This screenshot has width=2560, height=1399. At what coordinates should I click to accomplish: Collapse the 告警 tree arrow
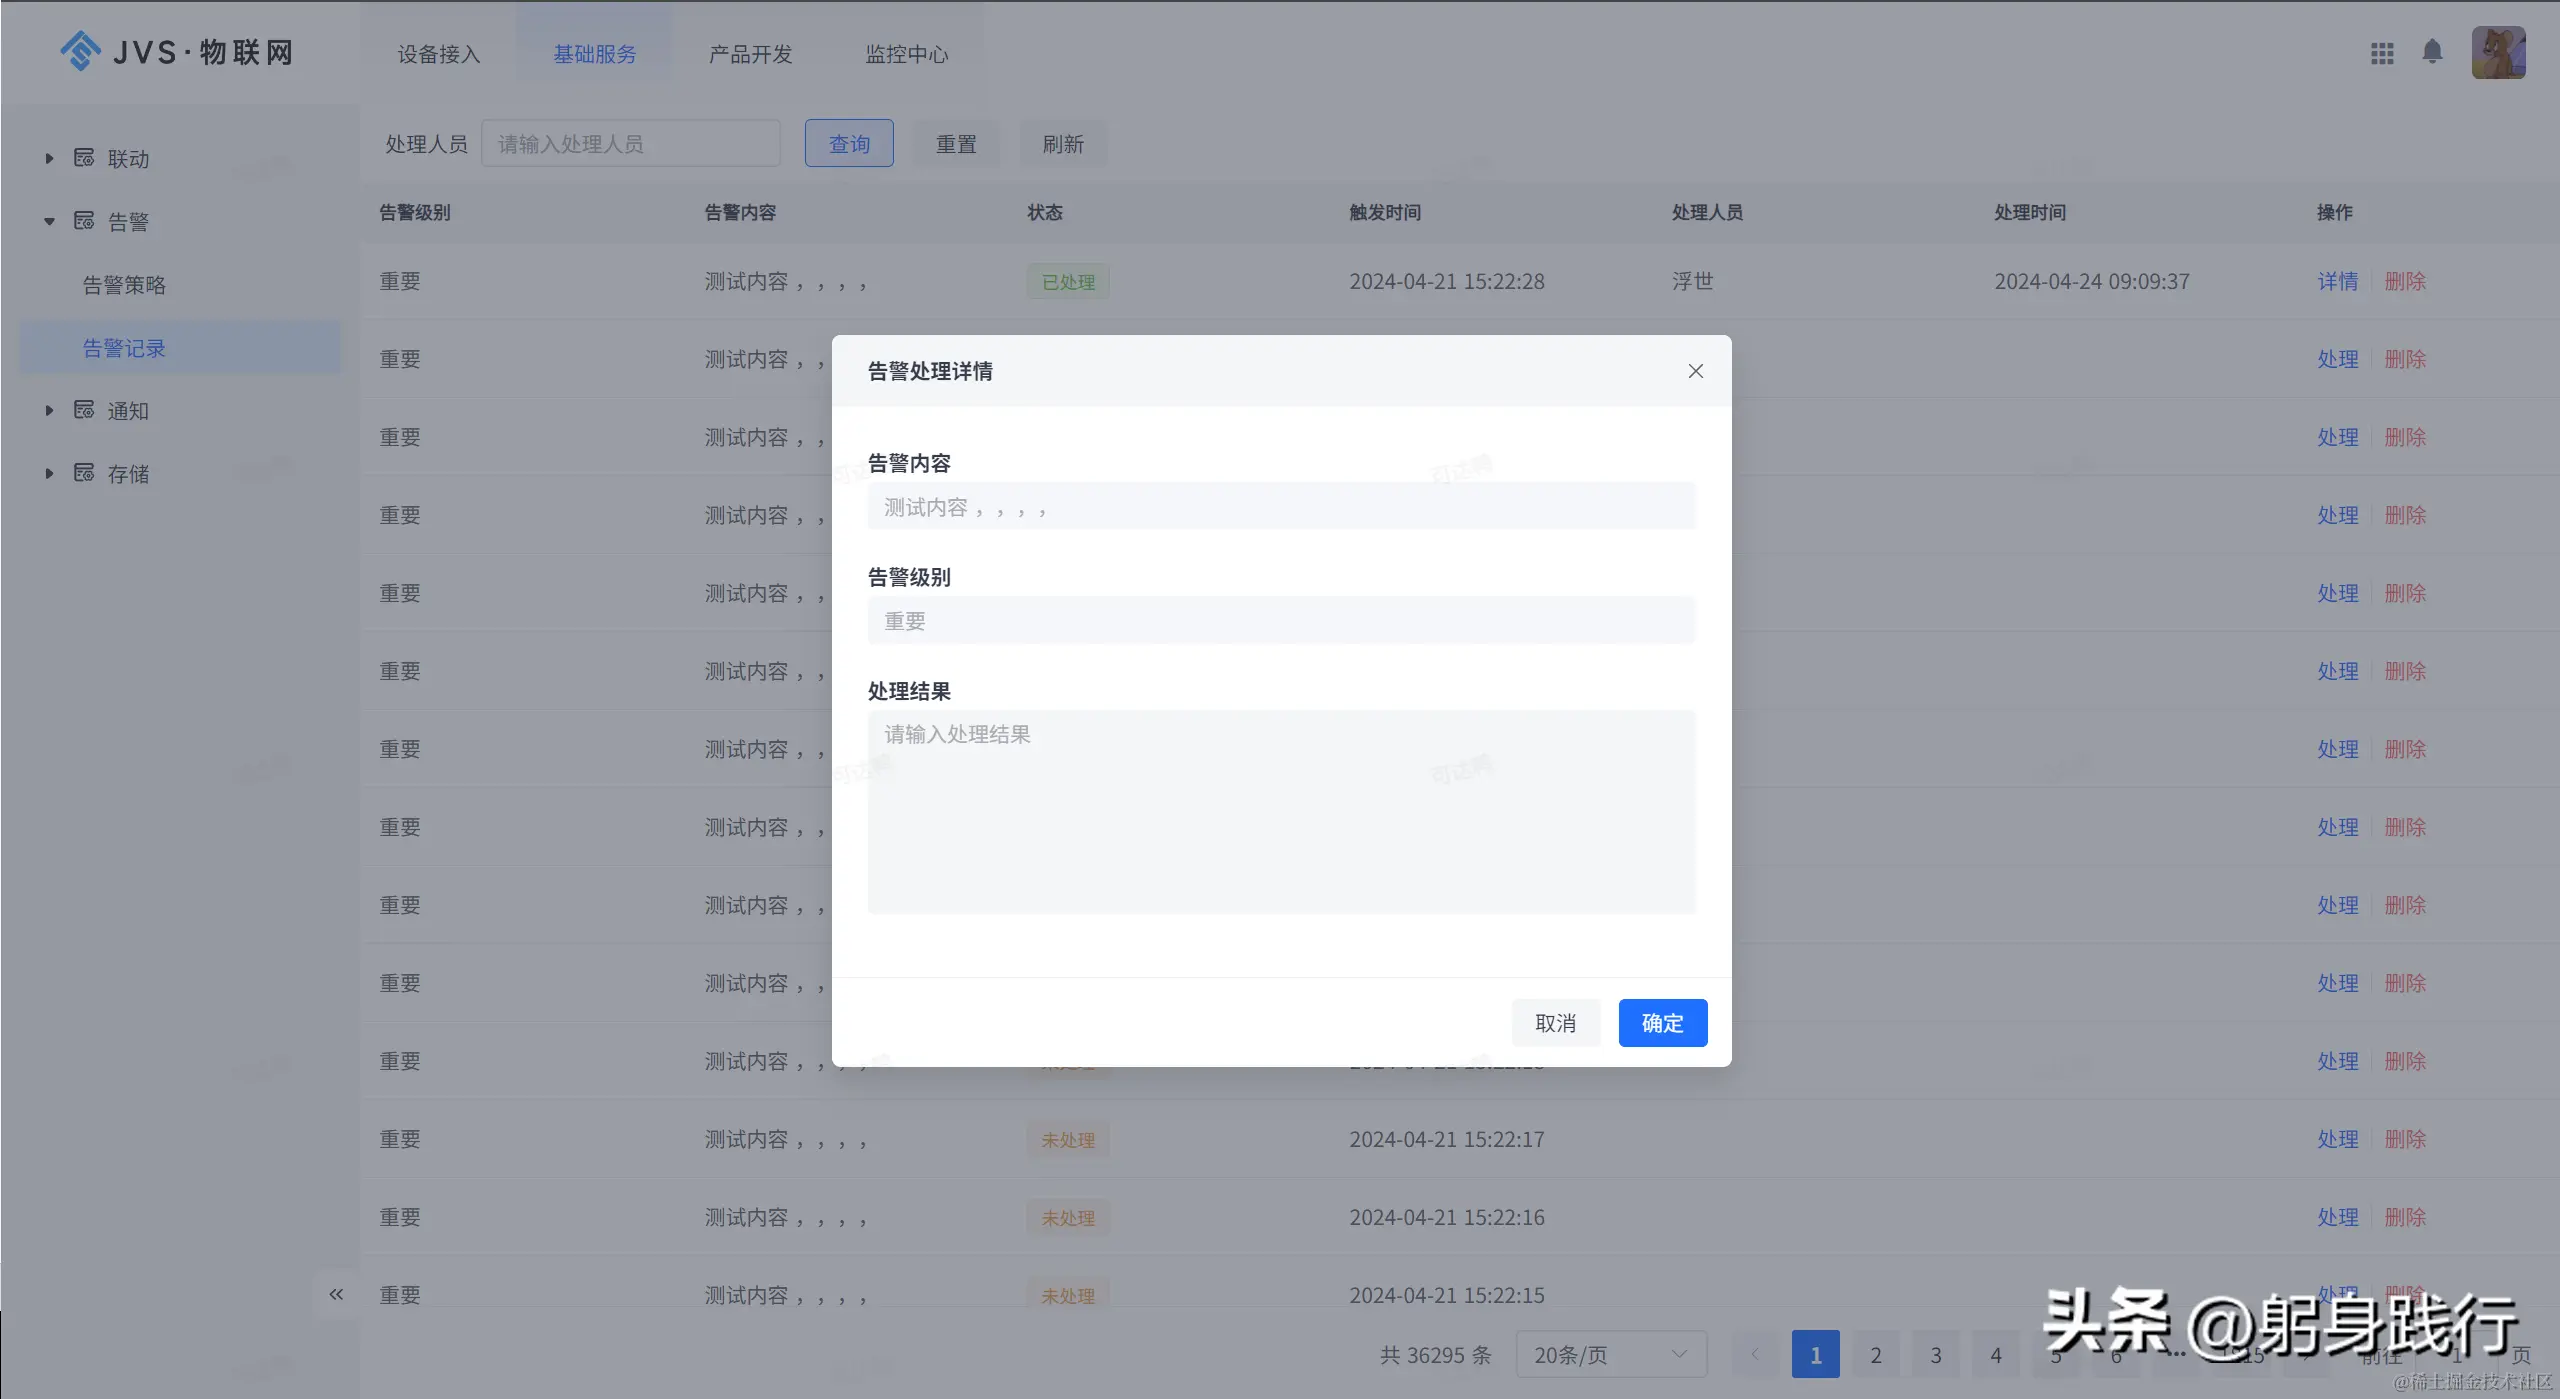click(49, 221)
